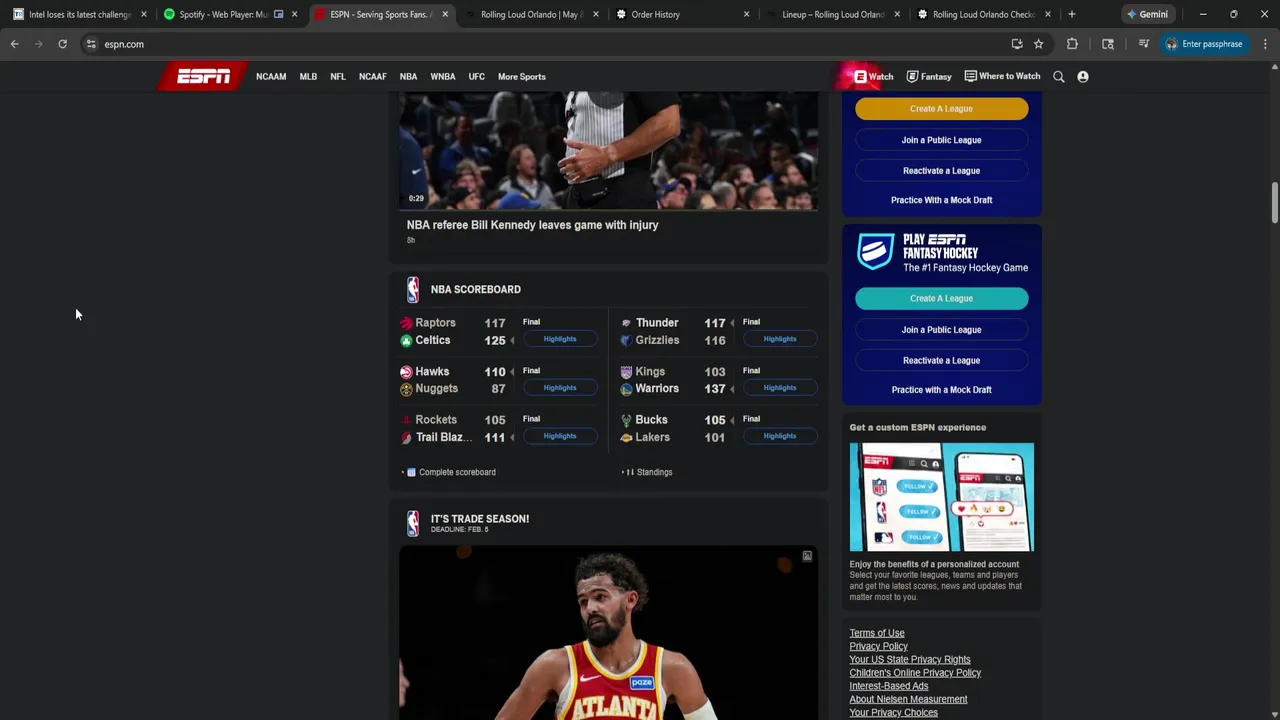Click the It's Trade Season heading
1280x720 pixels.
pyautogui.click(x=480, y=519)
